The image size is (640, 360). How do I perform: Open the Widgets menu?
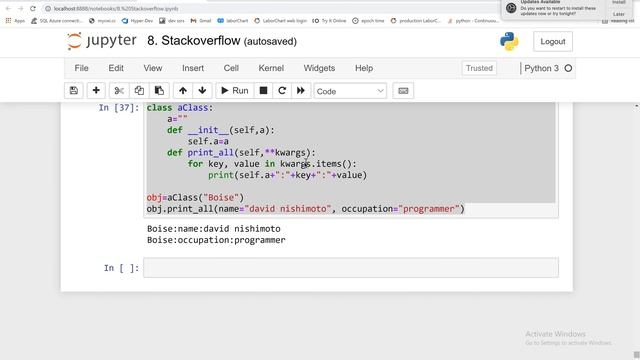(x=319, y=68)
